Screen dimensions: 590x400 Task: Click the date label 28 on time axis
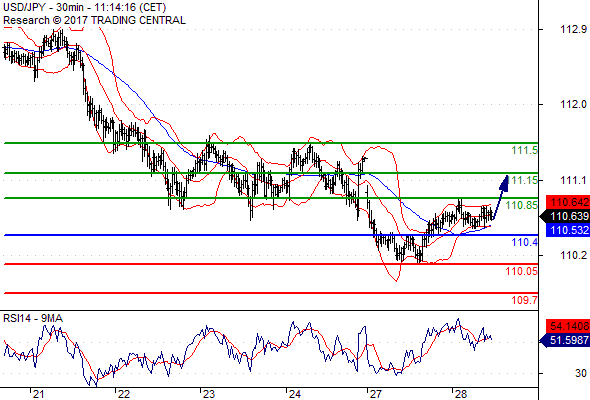(461, 394)
